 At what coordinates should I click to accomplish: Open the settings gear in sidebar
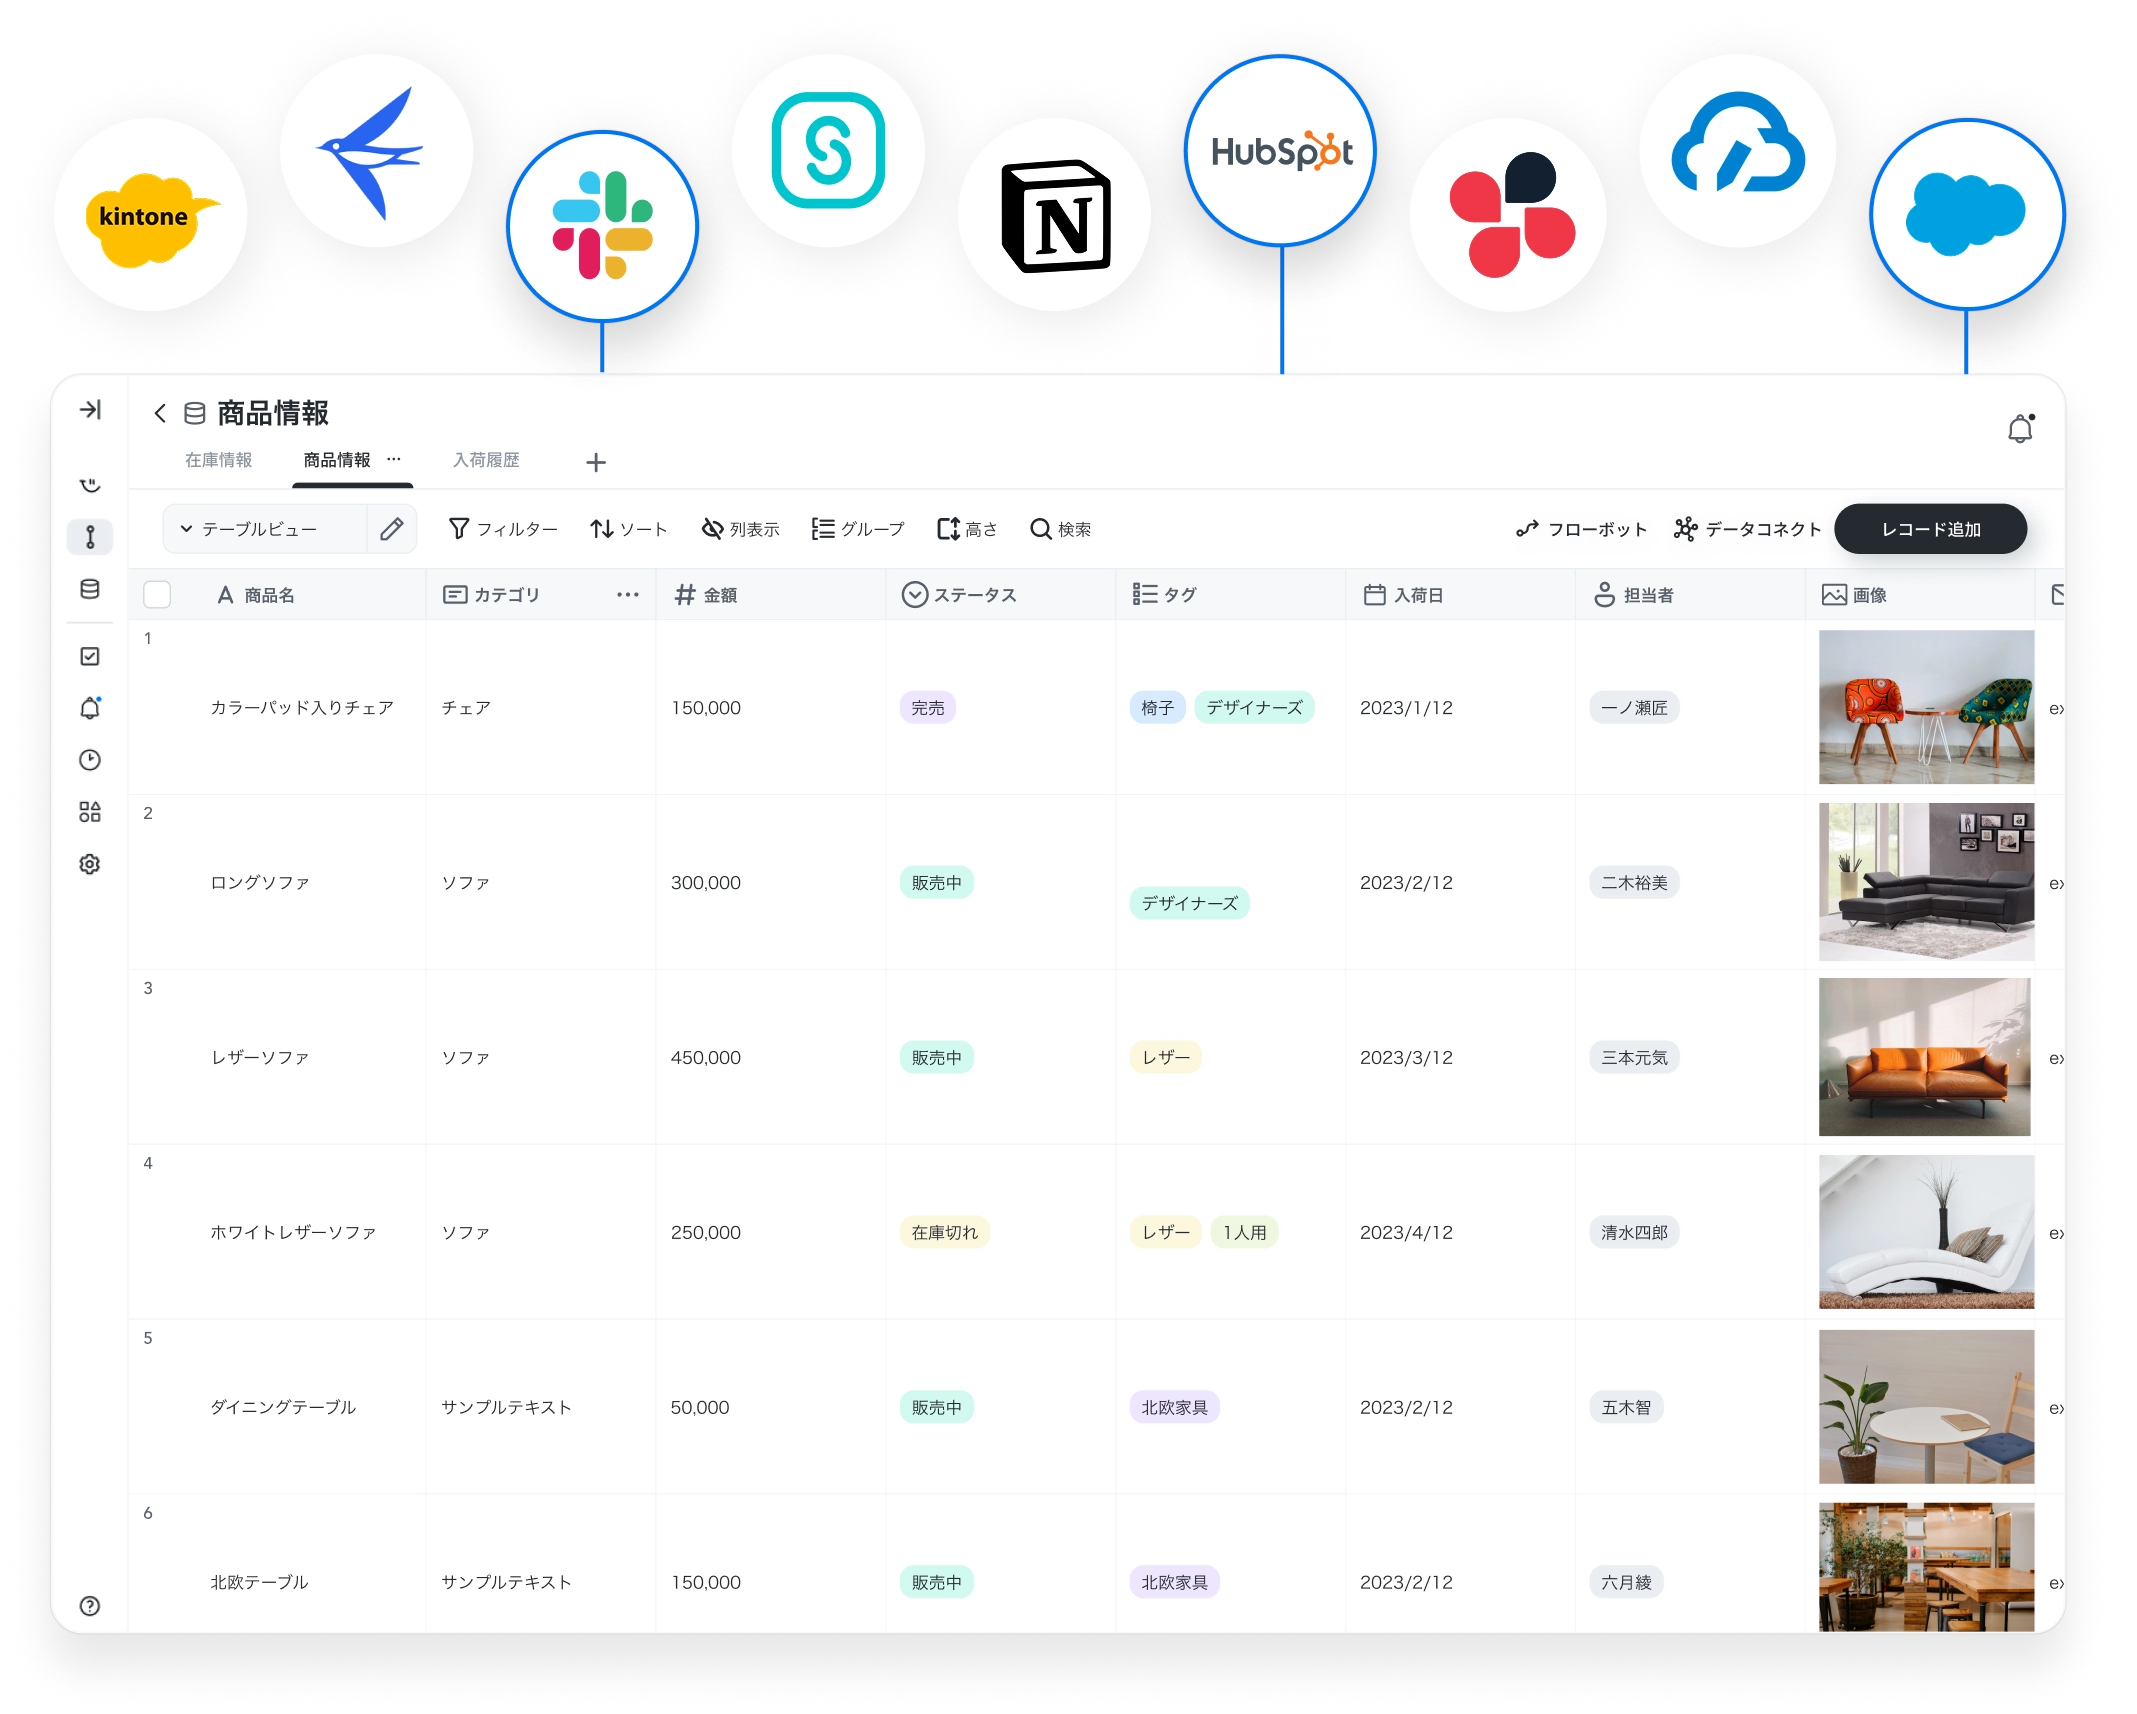[x=90, y=864]
